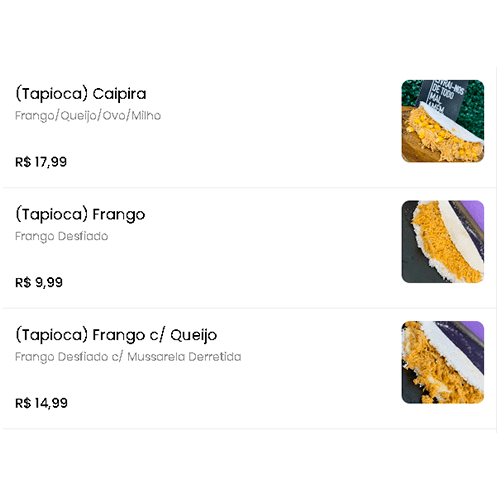
Task: Click the yellow corn in Caipira photo
Action: tap(428, 127)
